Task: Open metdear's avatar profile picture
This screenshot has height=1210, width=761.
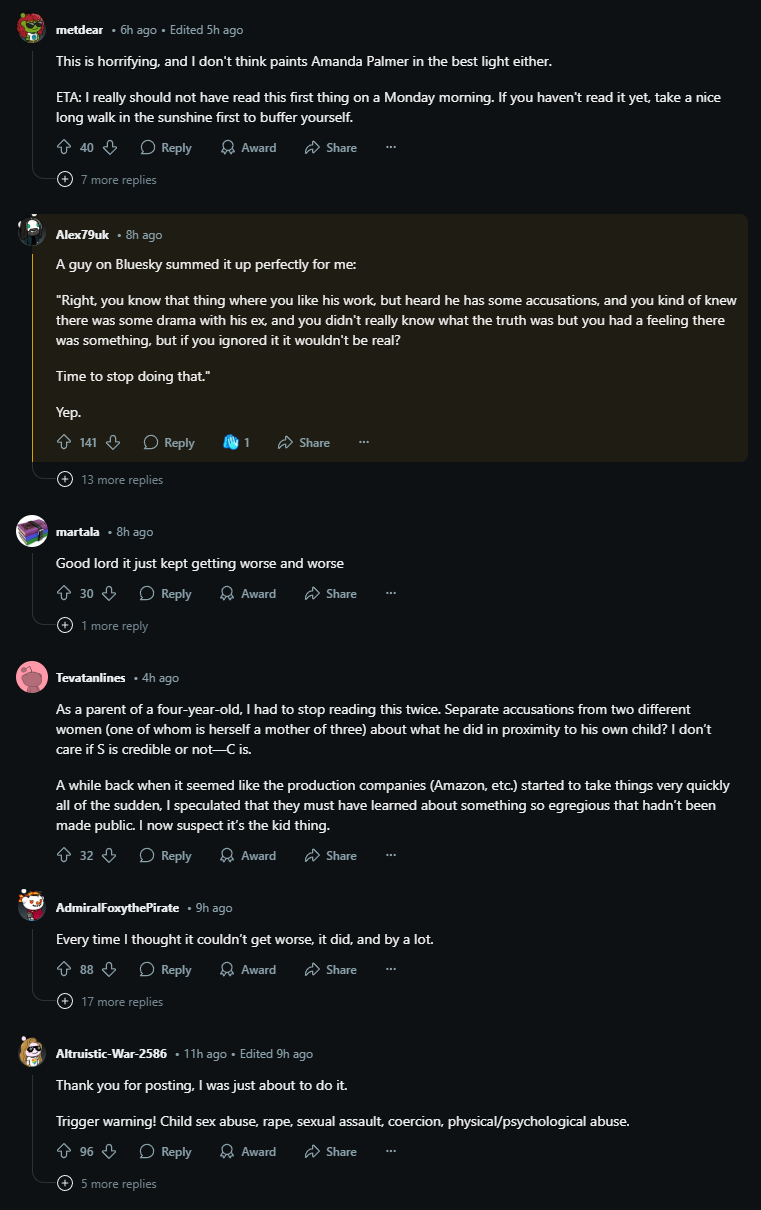Action: (32, 29)
